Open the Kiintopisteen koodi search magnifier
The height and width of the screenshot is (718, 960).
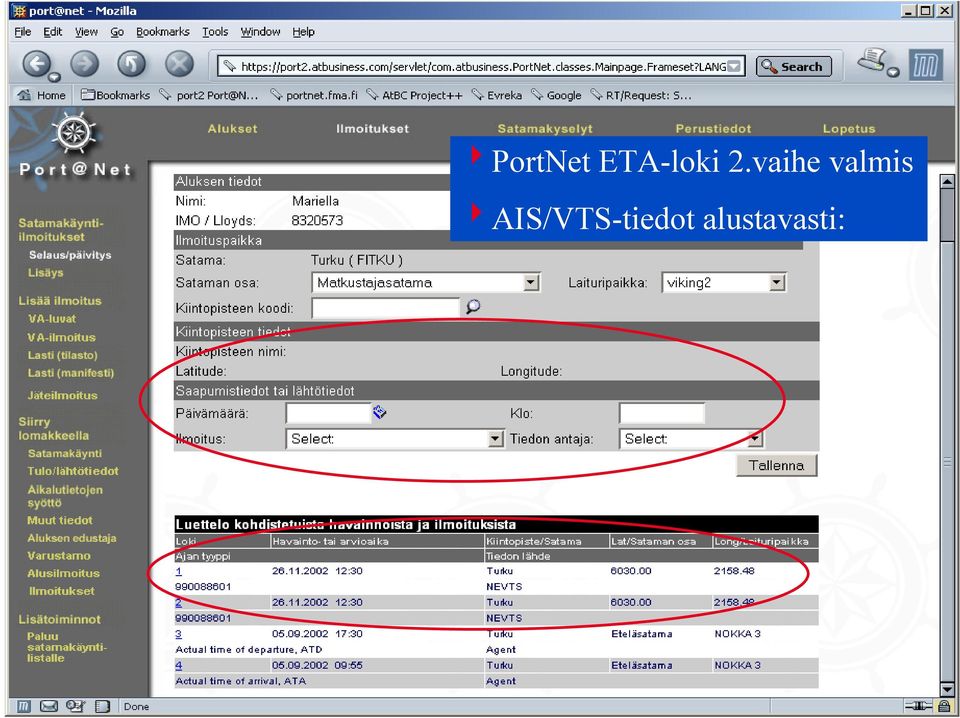pos(473,307)
